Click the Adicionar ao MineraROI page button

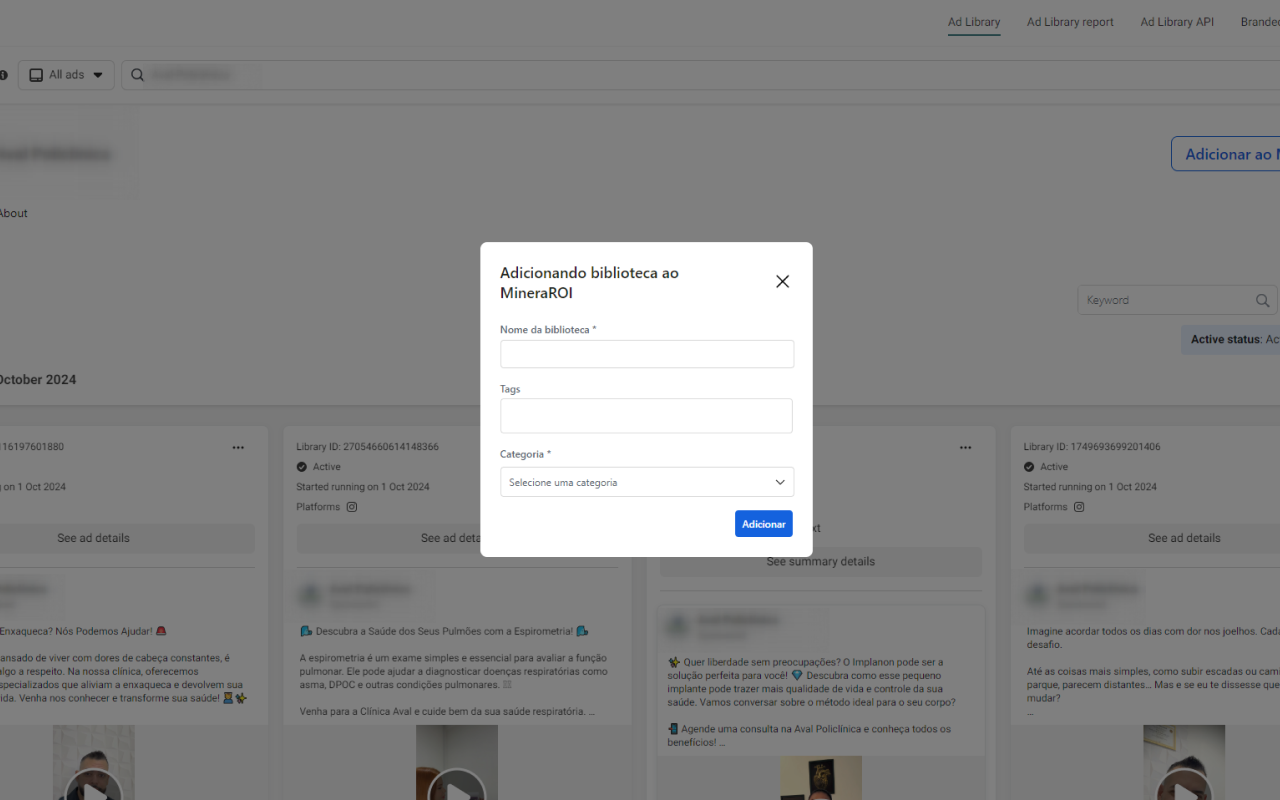[x=1226, y=154]
